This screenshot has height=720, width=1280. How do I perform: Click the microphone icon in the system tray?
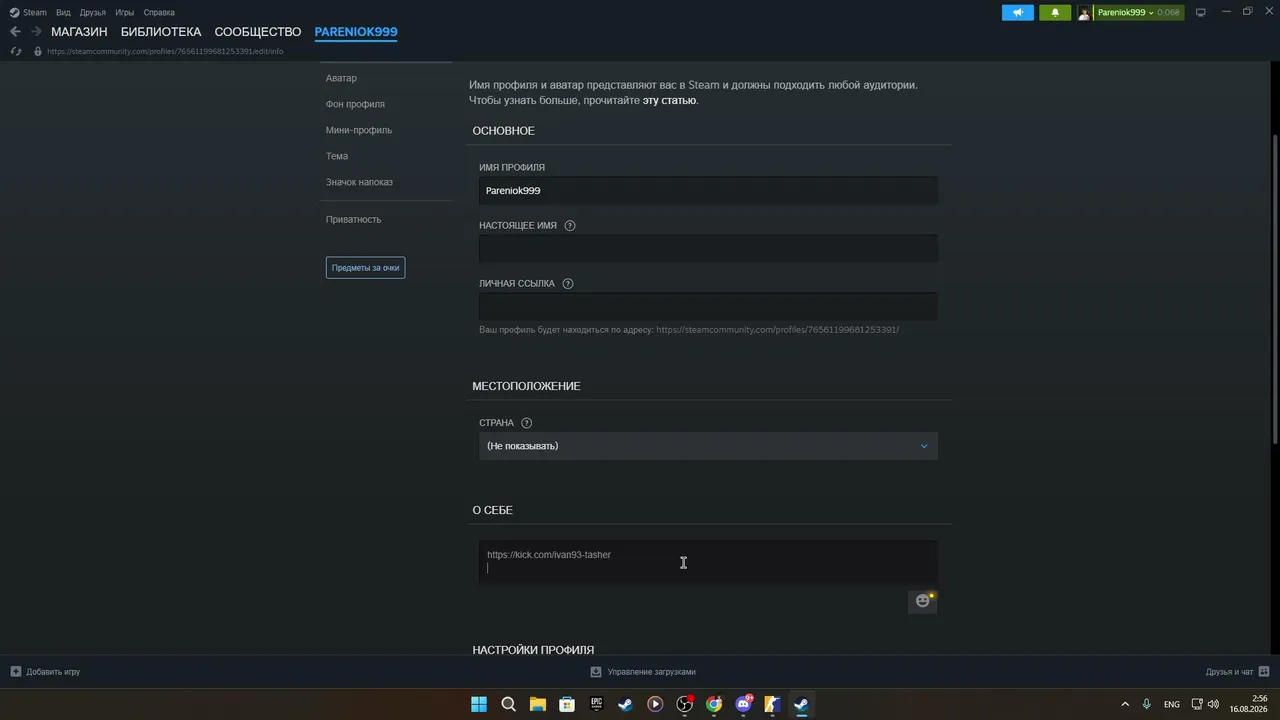point(1147,704)
